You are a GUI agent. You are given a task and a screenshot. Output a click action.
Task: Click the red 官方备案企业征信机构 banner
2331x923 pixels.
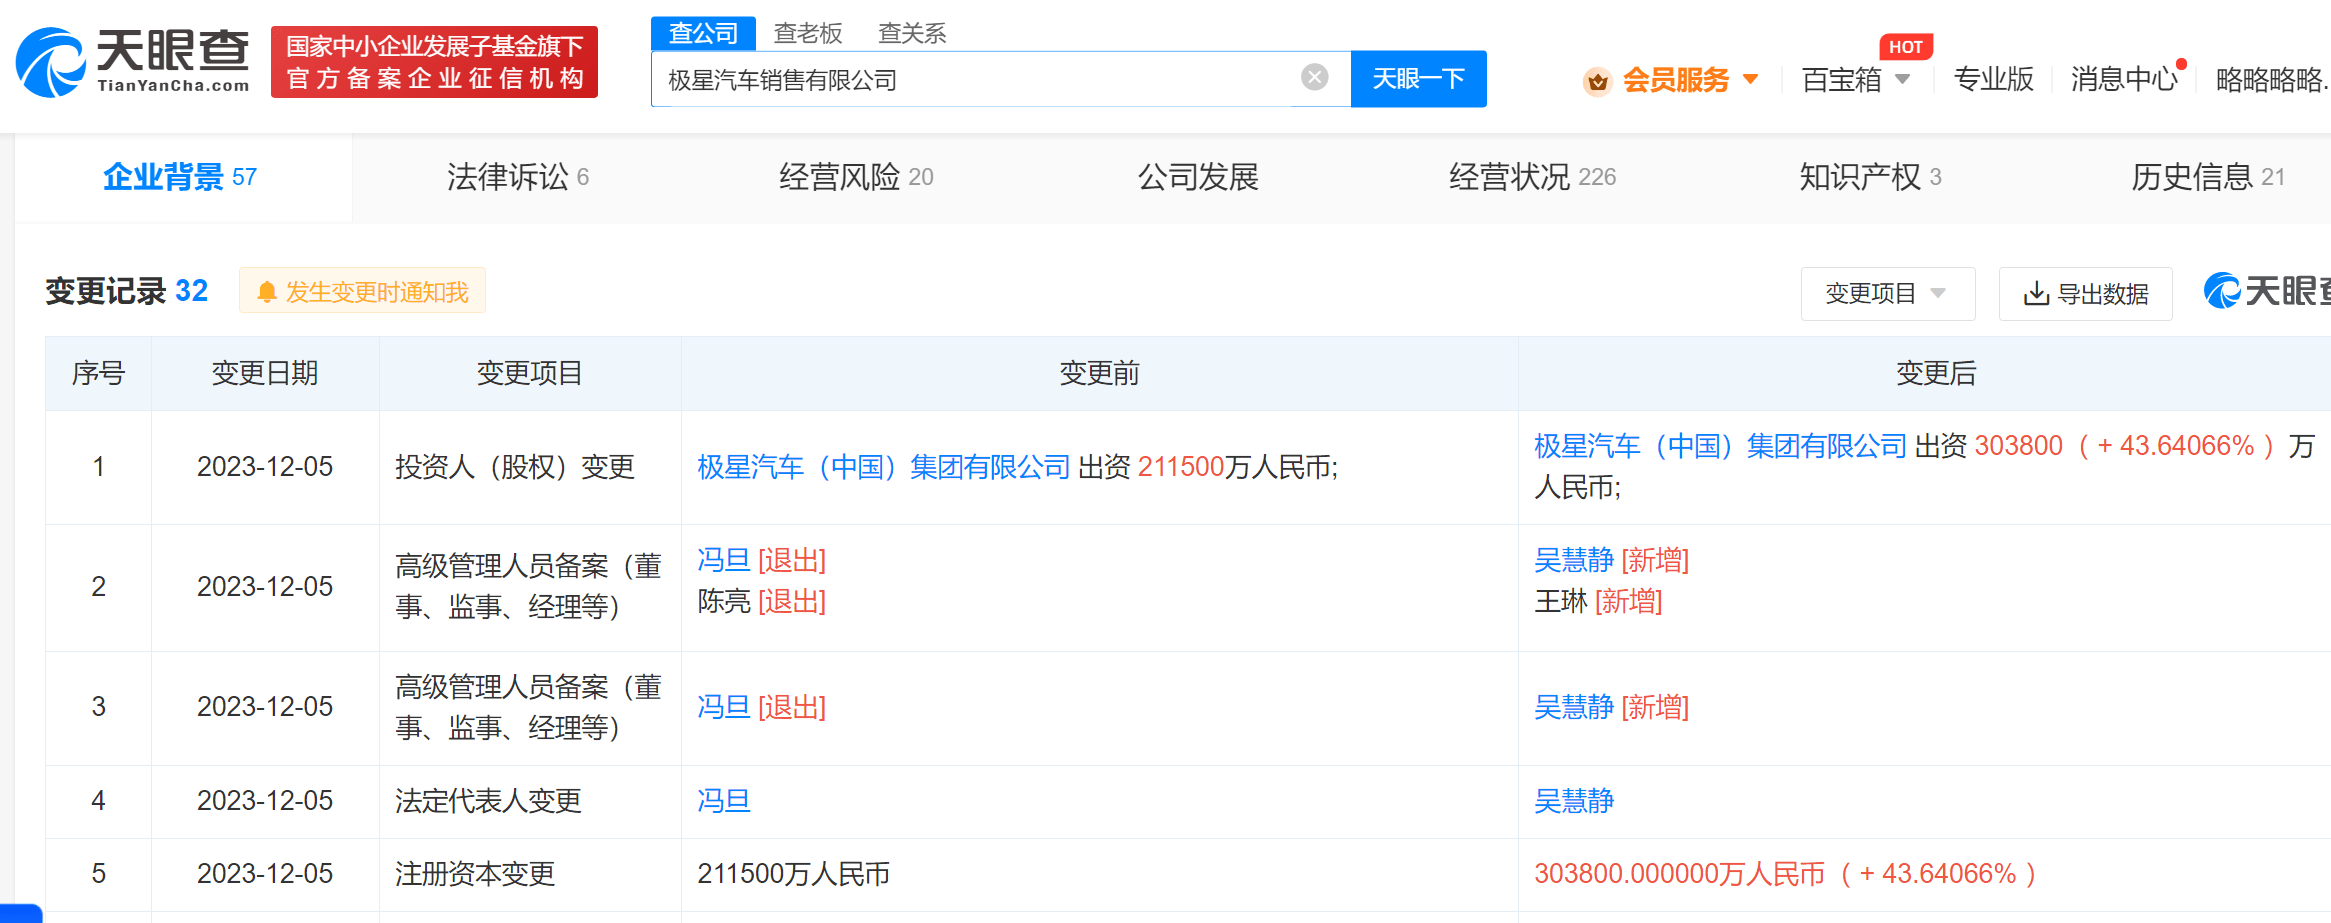pos(434,62)
